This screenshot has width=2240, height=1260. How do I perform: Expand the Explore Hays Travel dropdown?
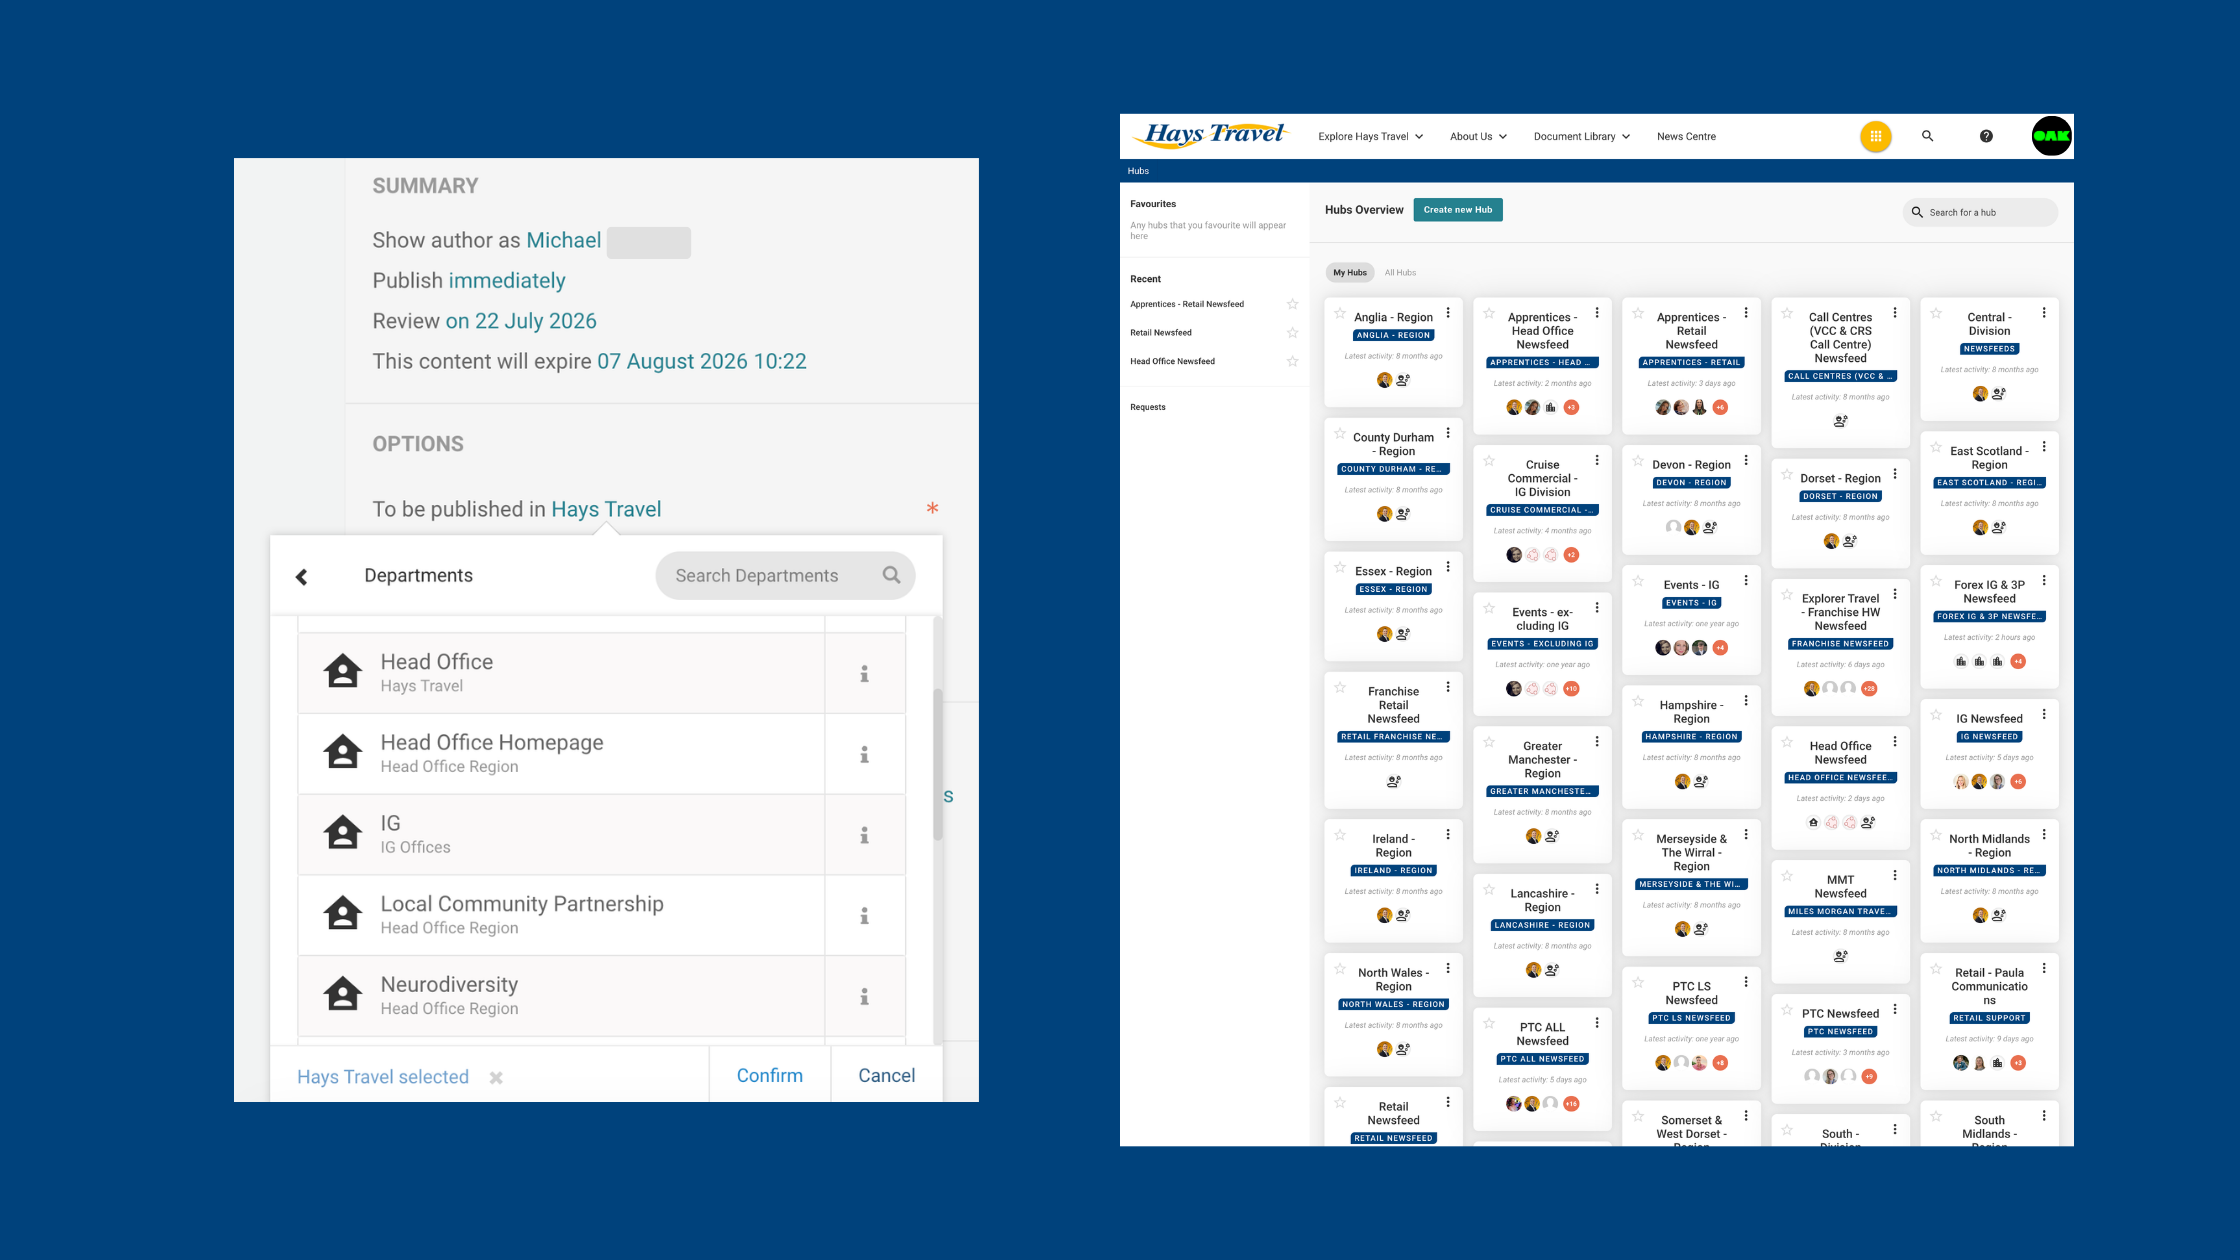1370,137
